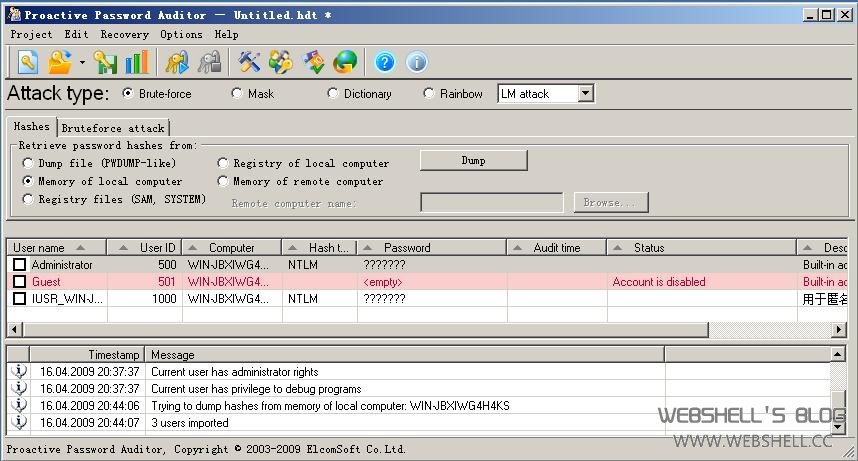Click down arrow of log scrollbar
858x461 pixels.
[x=838, y=427]
